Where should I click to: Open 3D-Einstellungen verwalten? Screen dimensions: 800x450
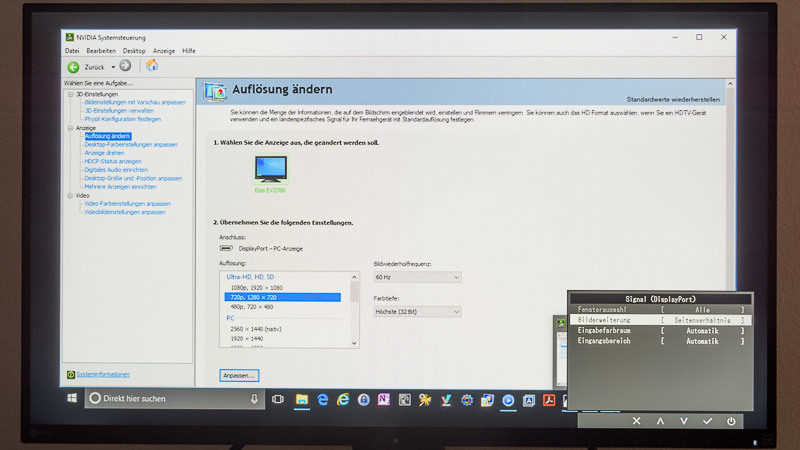point(119,111)
